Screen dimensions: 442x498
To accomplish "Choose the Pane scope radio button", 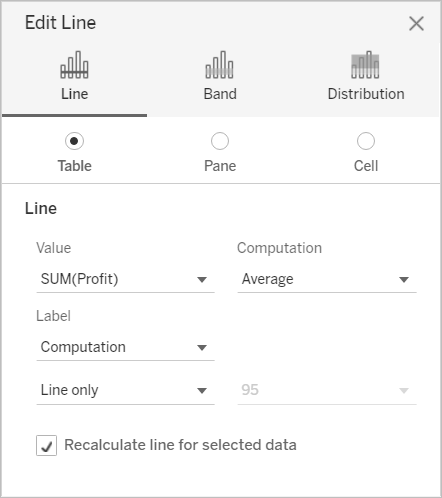I will (x=220, y=141).
